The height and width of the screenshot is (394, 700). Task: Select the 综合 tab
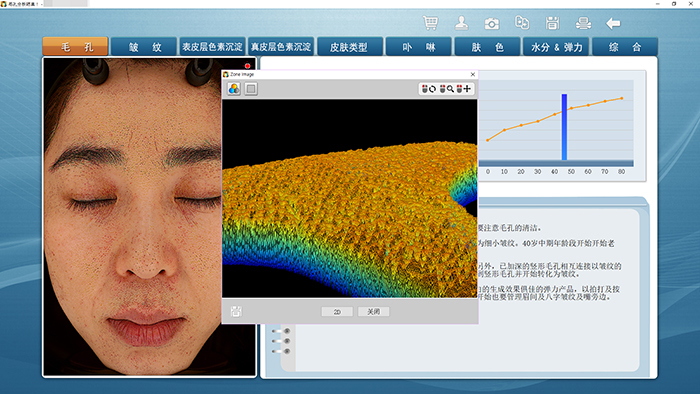[625, 47]
